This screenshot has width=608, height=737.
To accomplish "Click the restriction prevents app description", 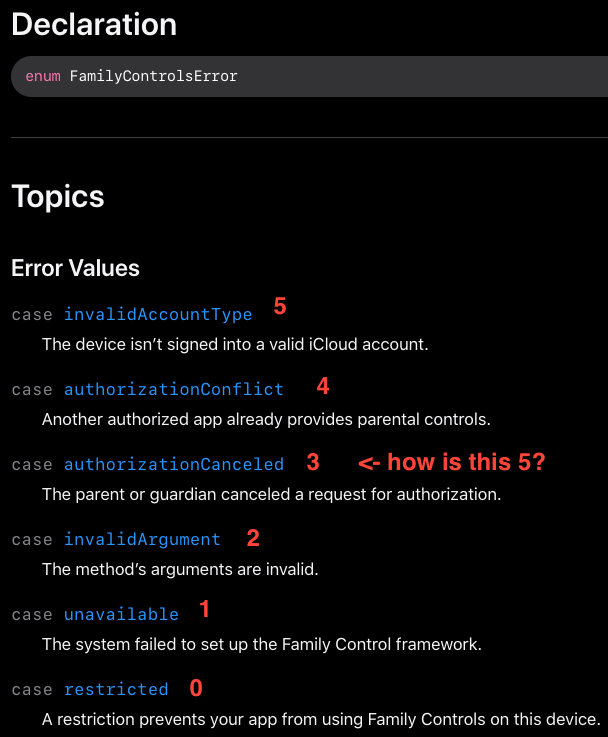I will click(321, 719).
